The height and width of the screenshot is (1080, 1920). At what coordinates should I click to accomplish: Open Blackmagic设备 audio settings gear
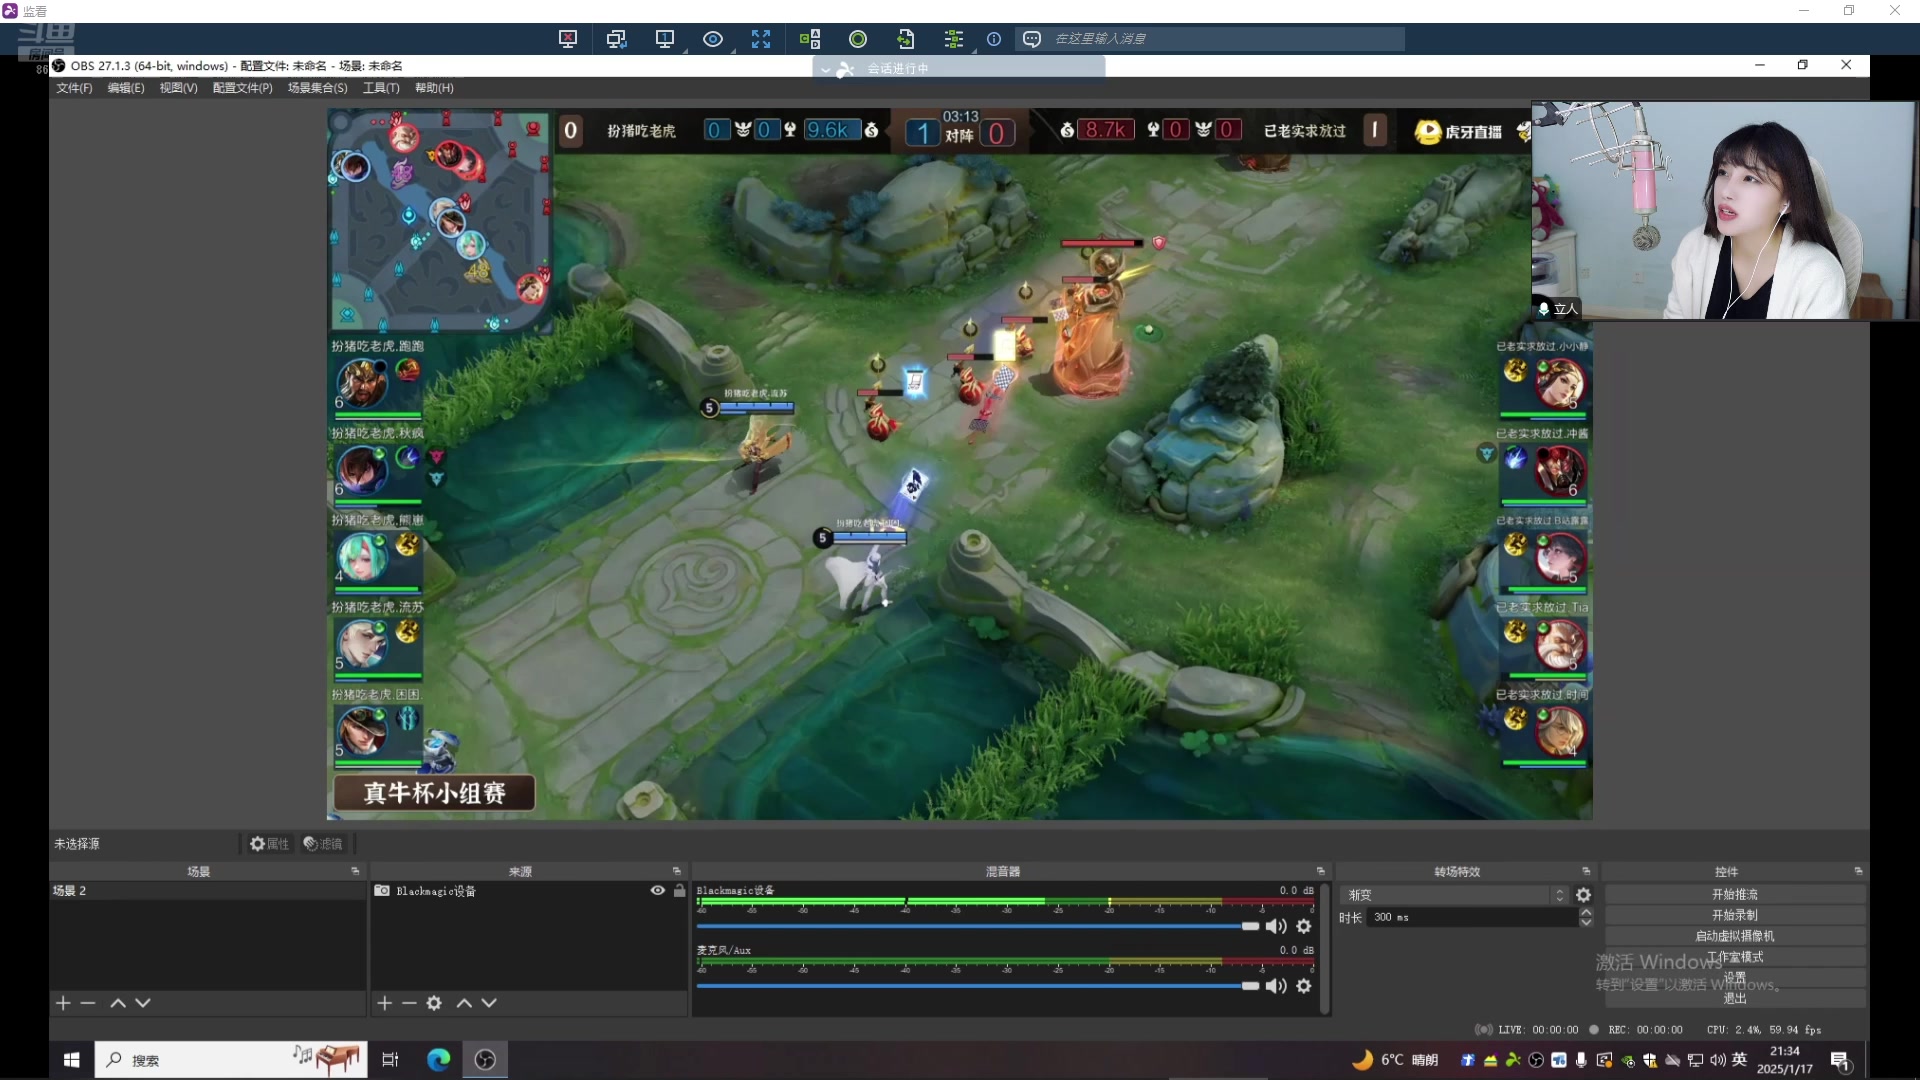(x=1304, y=926)
